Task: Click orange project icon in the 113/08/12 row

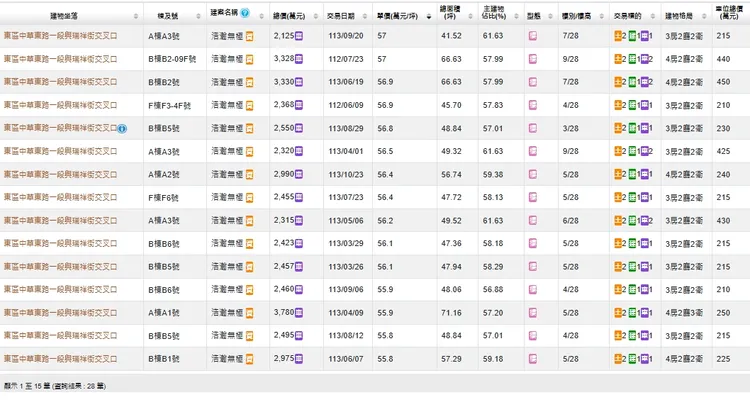Action: point(250,336)
